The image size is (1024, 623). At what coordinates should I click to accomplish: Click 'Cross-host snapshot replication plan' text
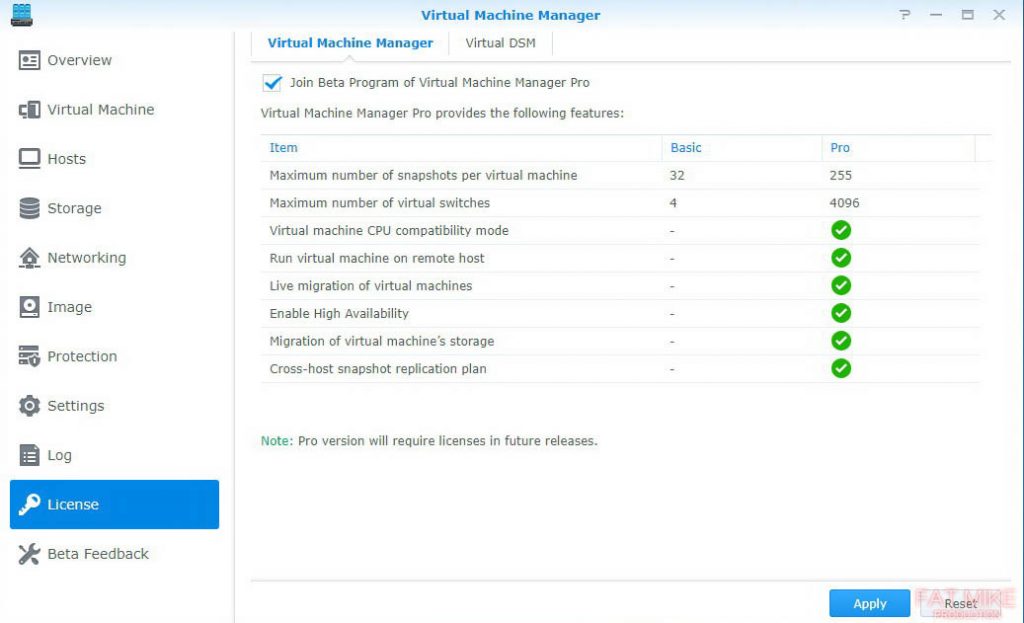coord(377,369)
